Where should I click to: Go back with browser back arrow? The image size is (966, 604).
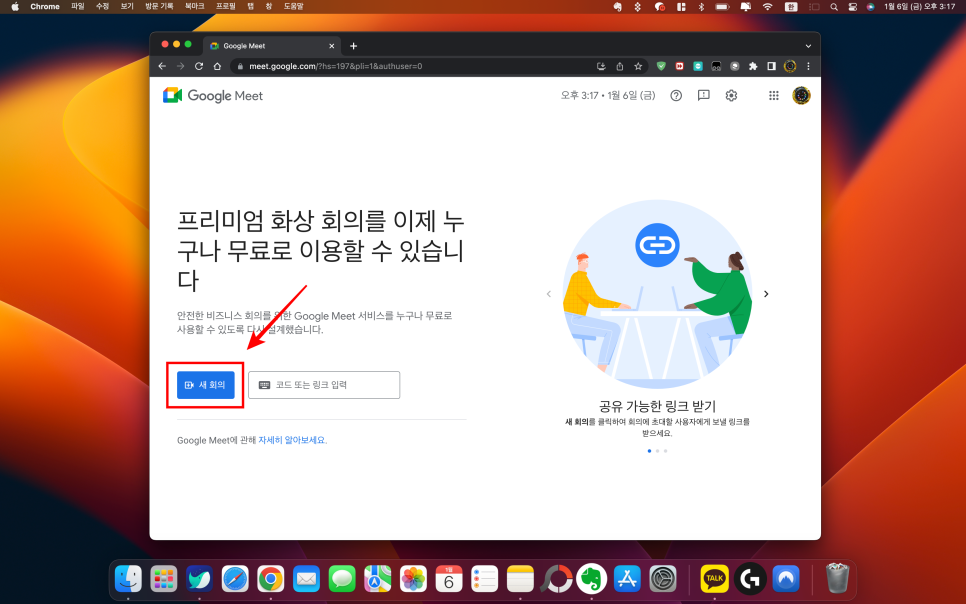(162, 66)
